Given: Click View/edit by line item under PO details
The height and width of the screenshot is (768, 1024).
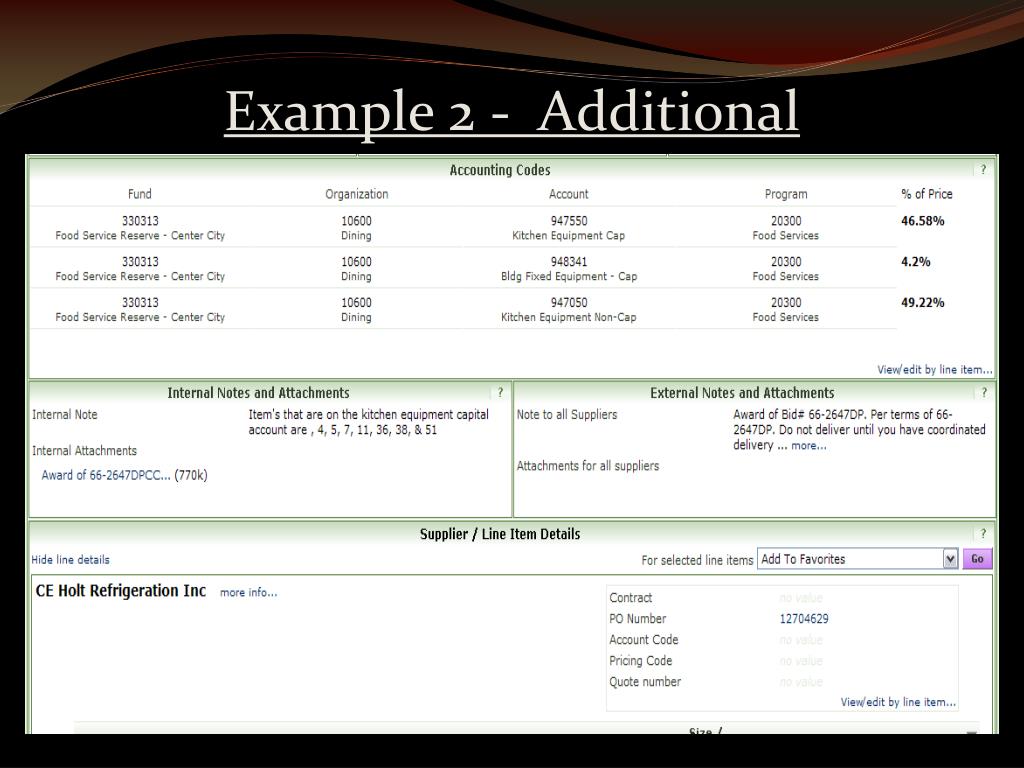Looking at the screenshot, I should pos(898,702).
